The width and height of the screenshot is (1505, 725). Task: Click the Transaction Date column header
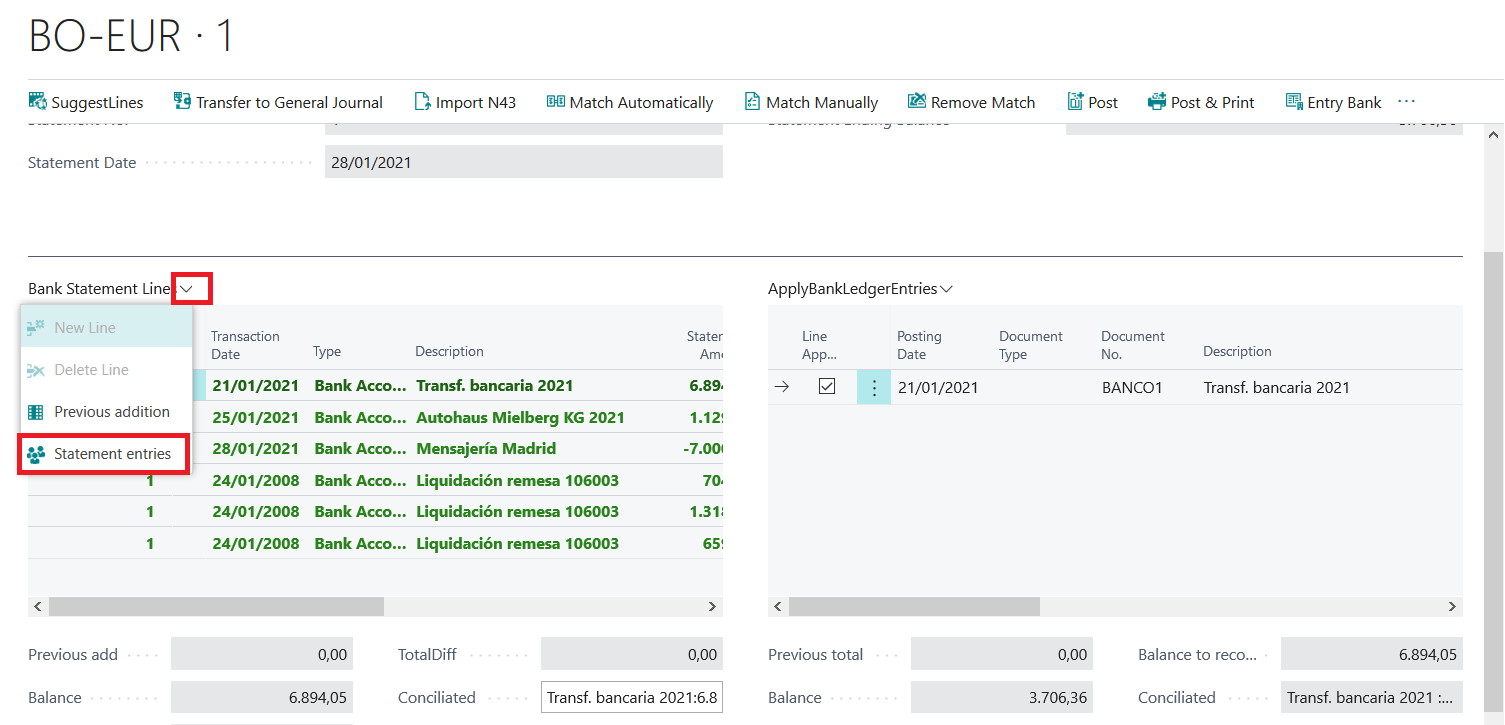pos(246,345)
